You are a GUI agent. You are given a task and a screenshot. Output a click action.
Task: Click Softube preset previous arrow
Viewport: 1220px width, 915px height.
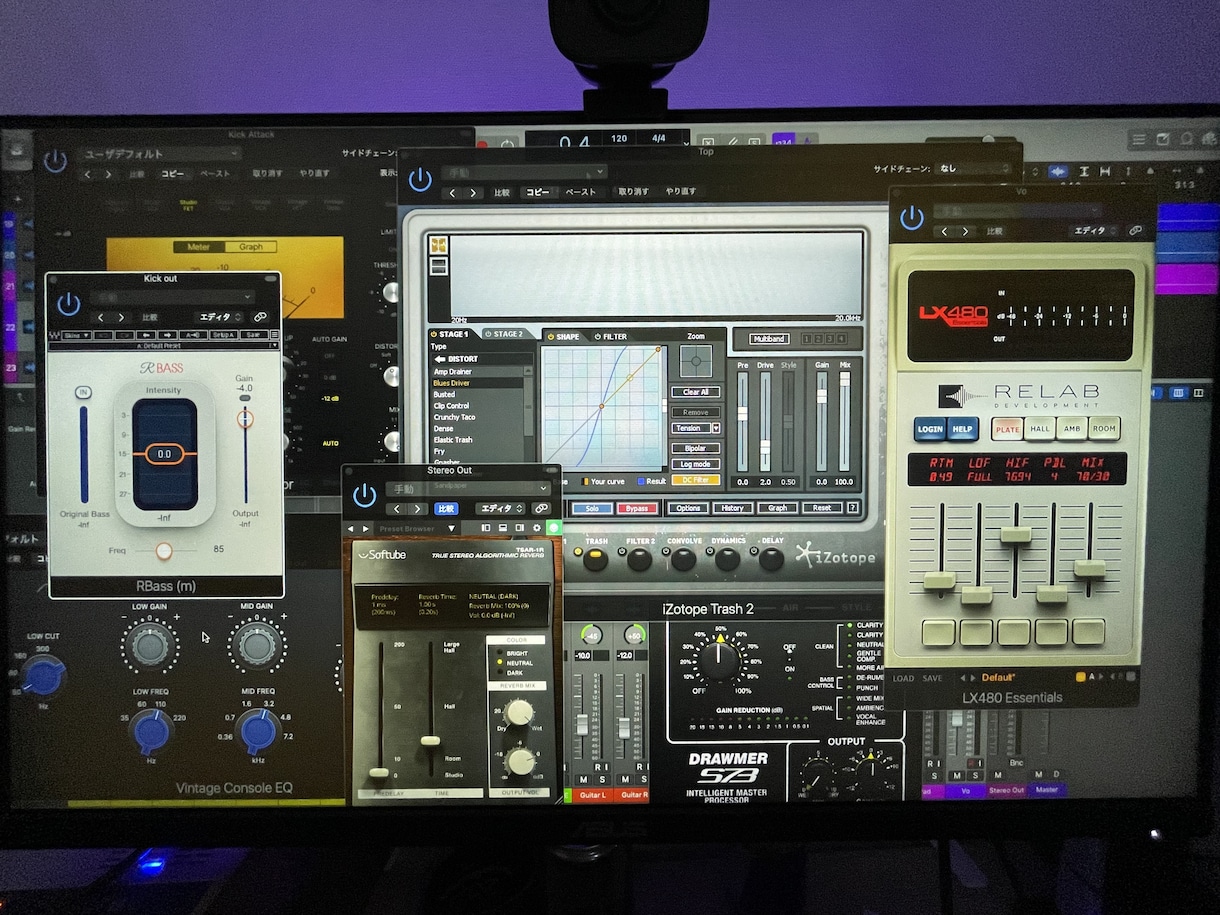(x=350, y=528)
